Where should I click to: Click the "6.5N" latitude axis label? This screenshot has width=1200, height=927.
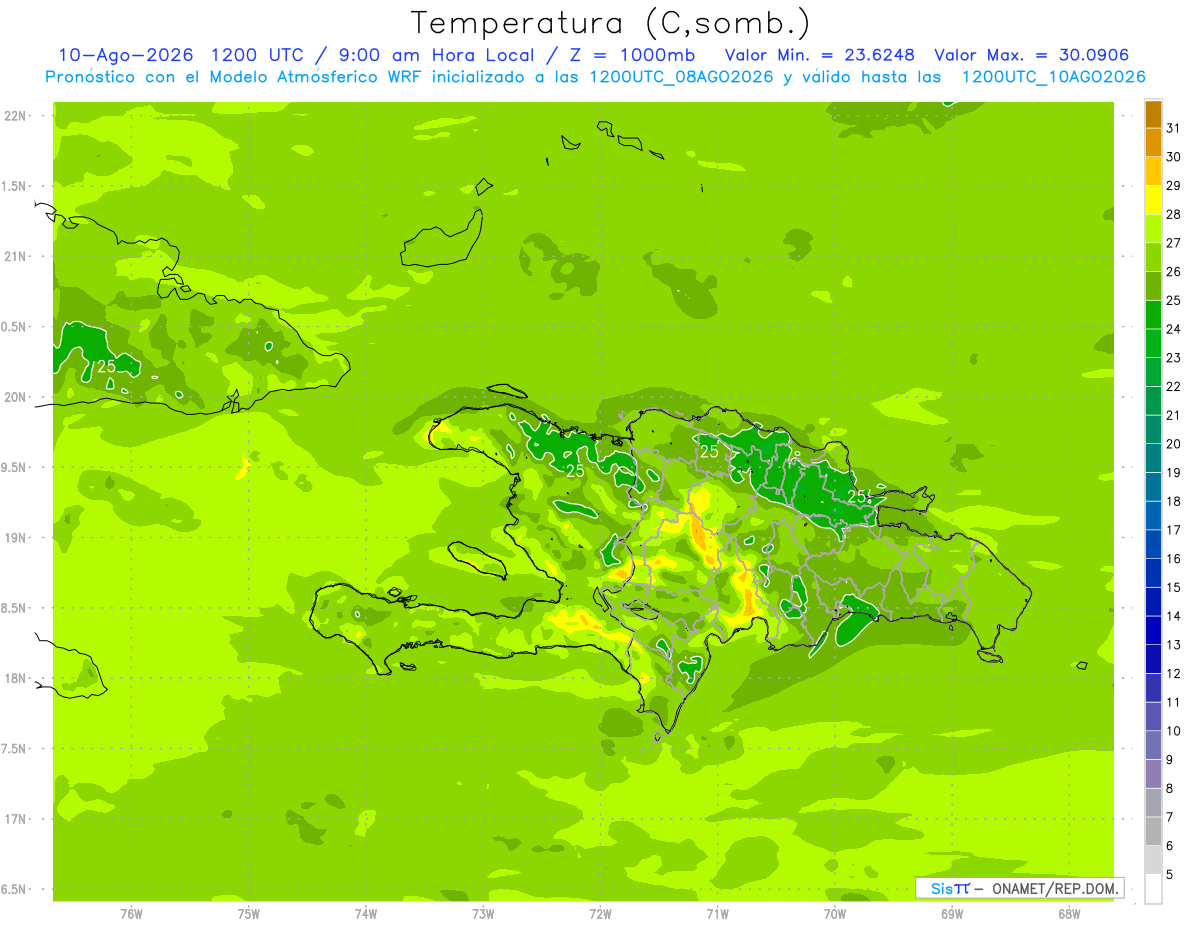point(15,889)
